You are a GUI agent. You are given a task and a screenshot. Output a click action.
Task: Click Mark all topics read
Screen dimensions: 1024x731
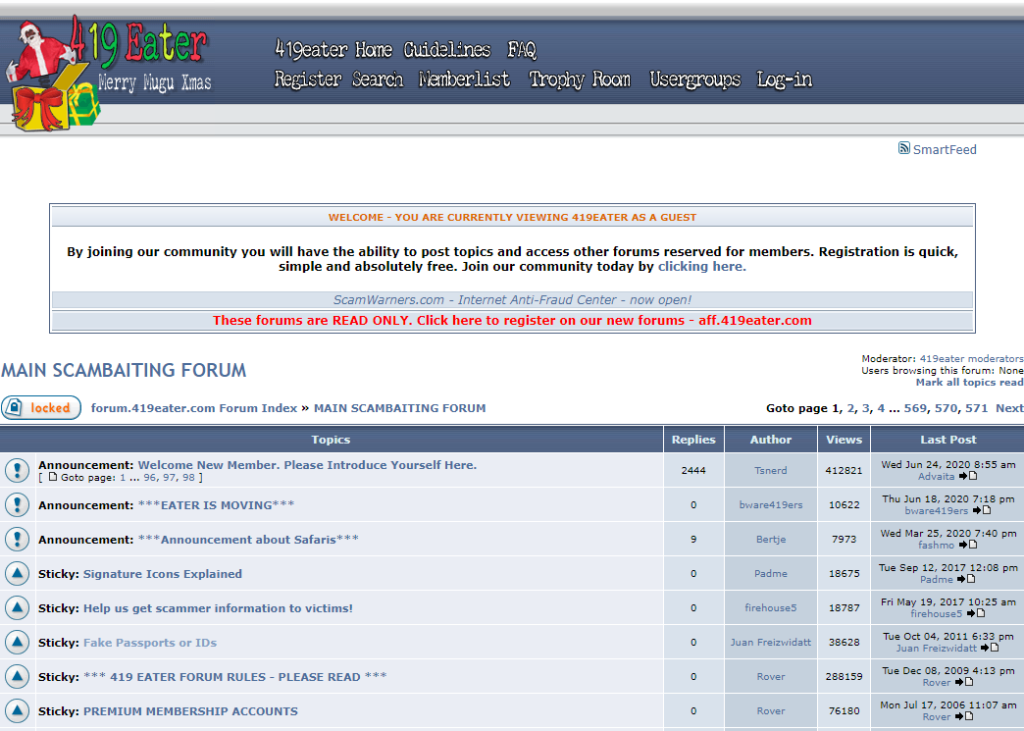click(x=969, y=383)
